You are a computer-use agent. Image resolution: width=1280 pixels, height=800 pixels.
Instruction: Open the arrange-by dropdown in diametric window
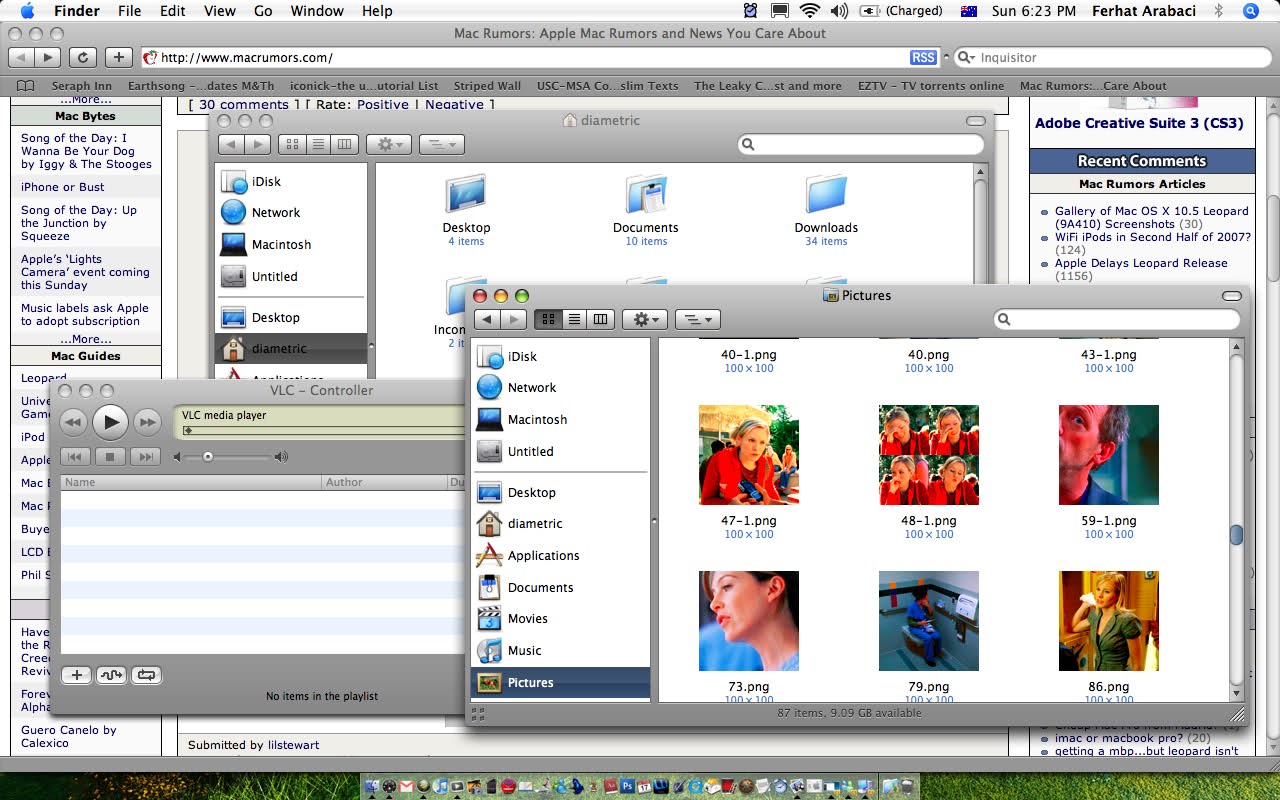(x=441, y=144)
